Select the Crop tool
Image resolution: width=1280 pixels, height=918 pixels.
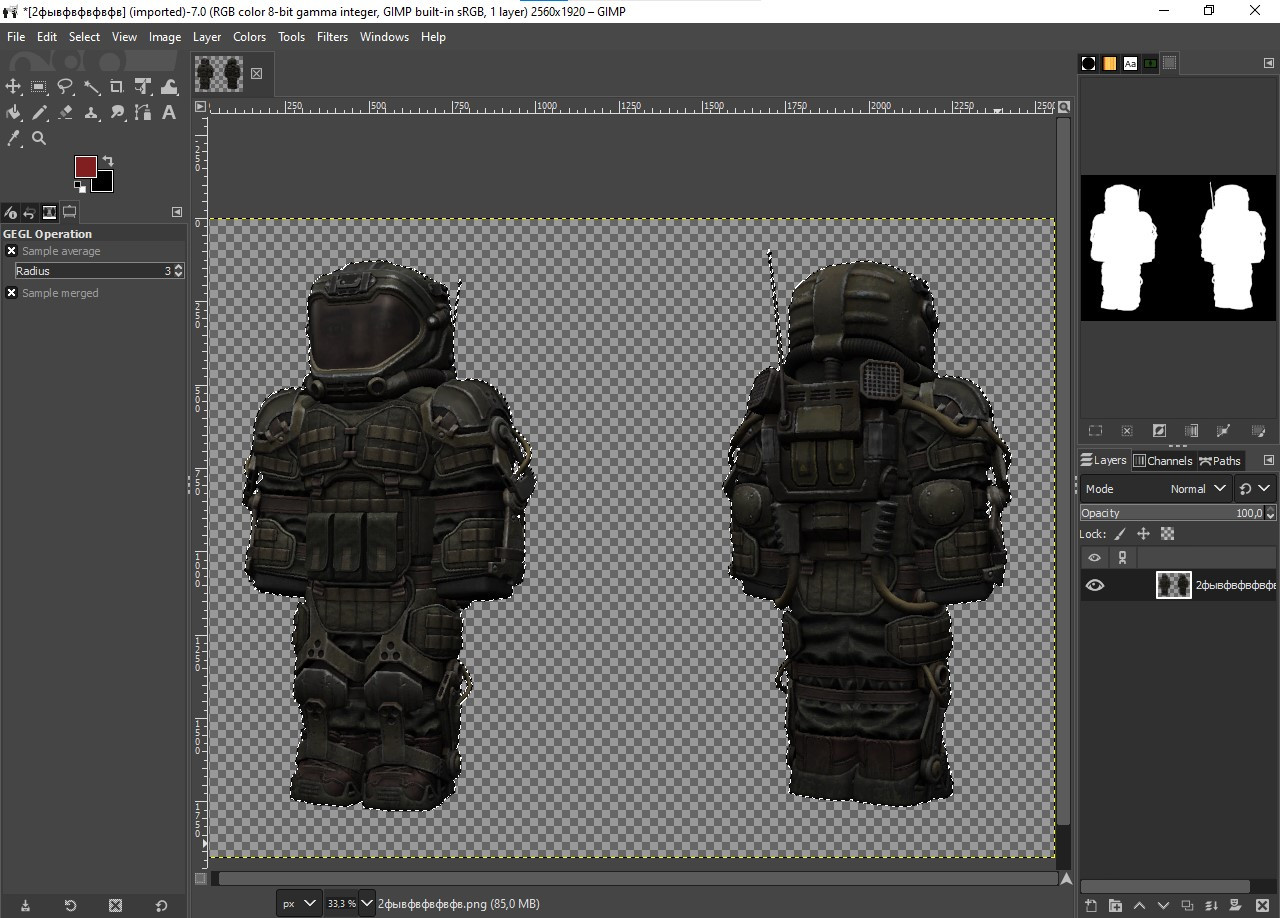click(x=117, y=87)
